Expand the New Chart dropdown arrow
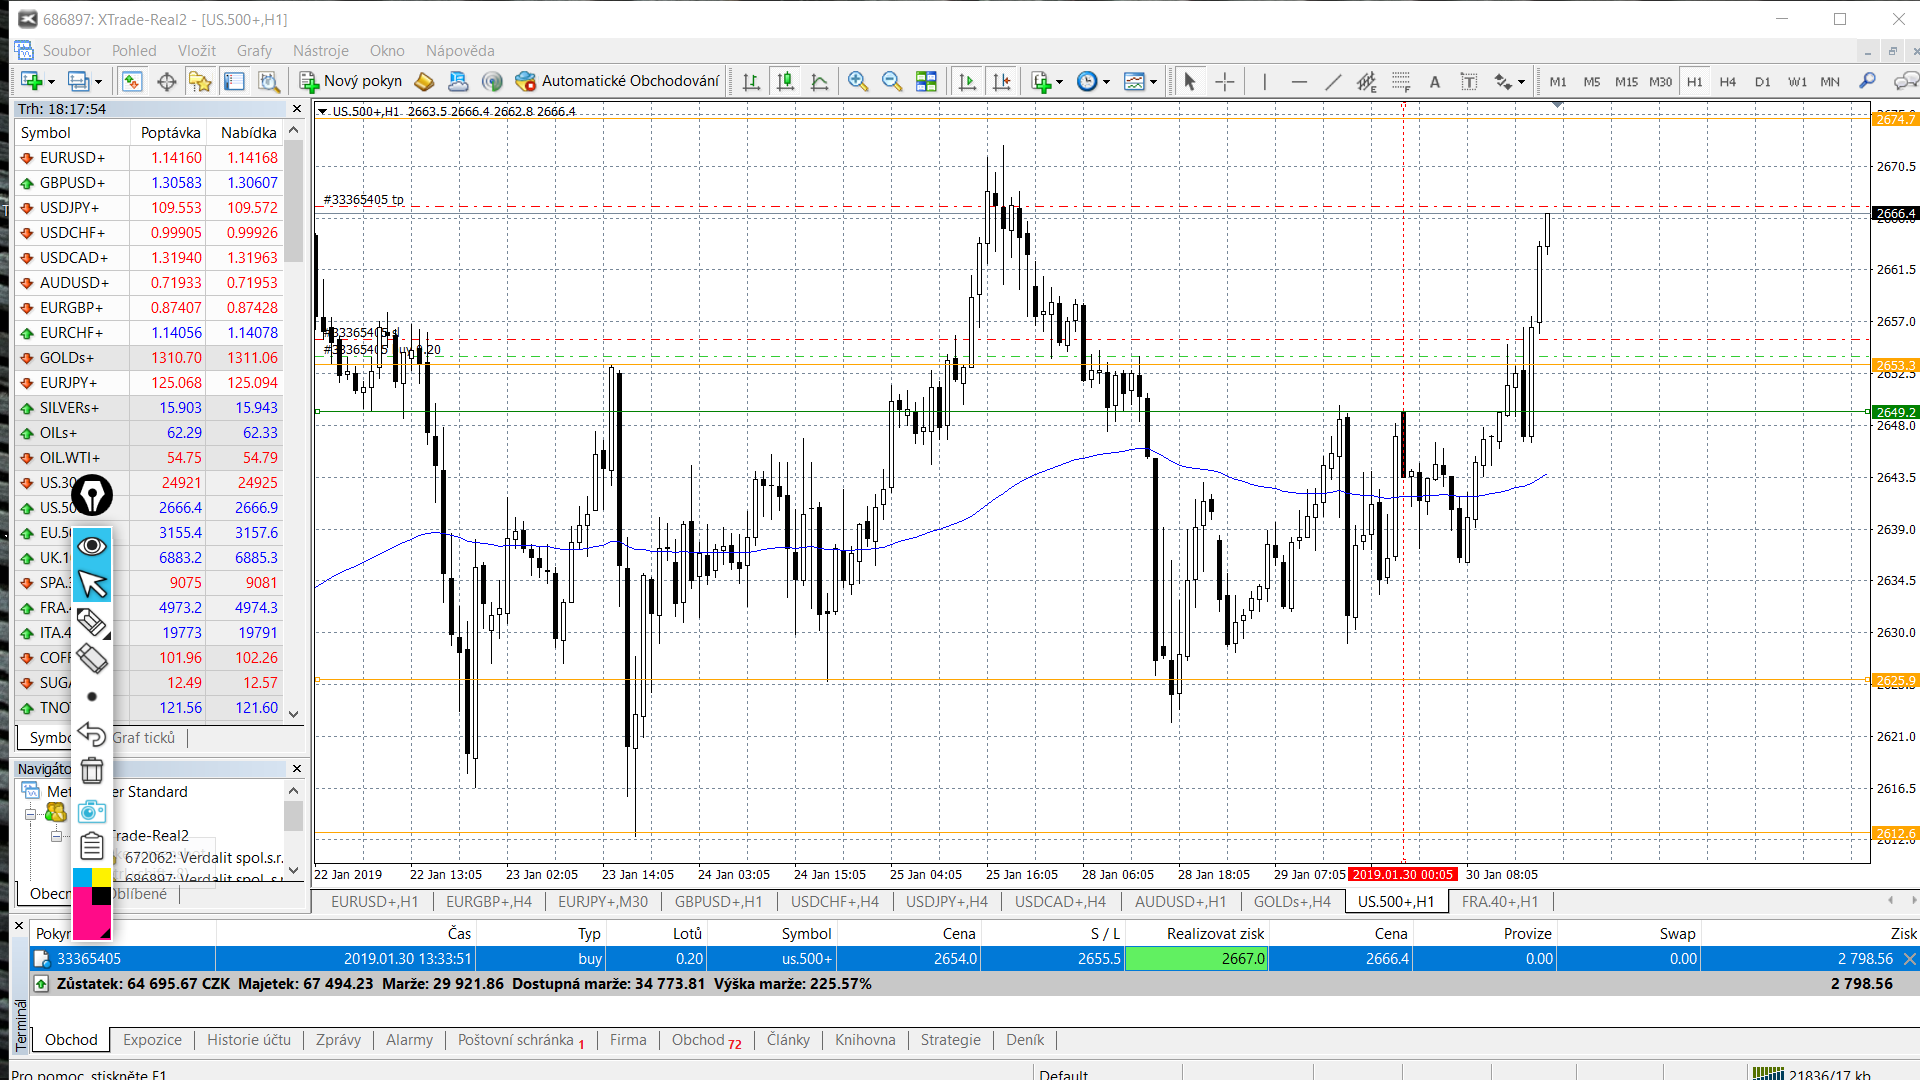This screenshot has width=1920, height=1080. 51,82
